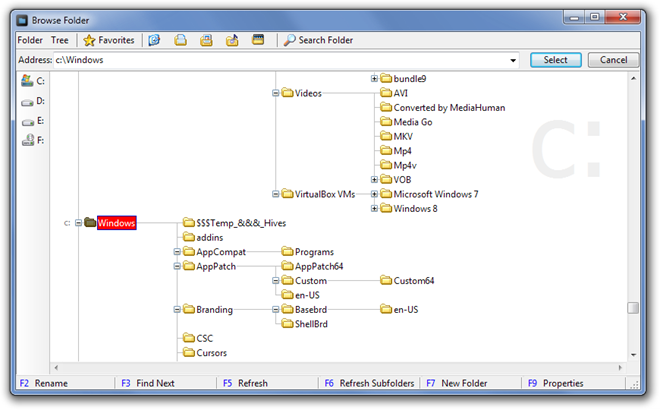Select the en-US folder under AppPatch
The image size is (660, 410).
click(301, 295)
